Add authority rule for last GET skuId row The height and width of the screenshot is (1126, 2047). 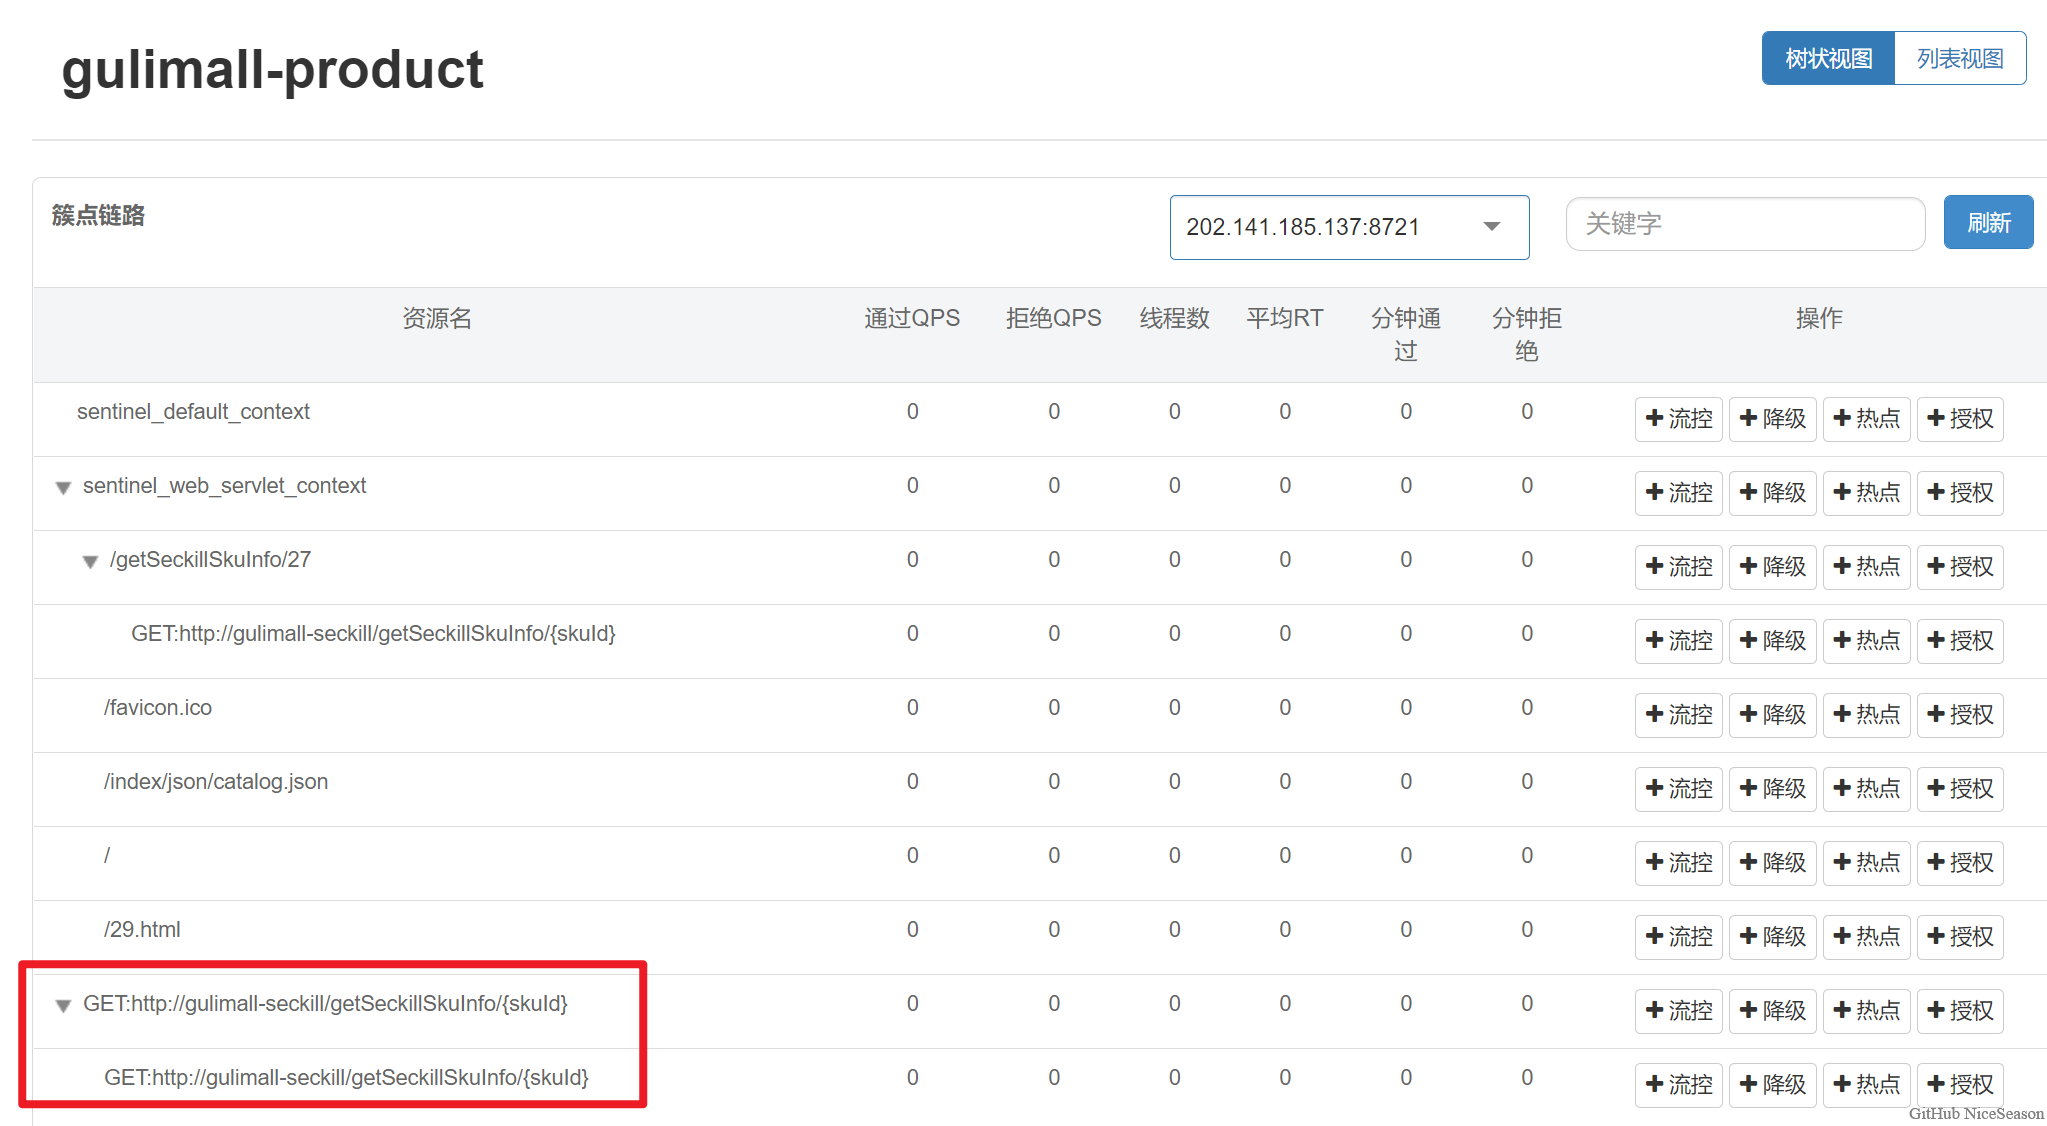(1960, 1085)
